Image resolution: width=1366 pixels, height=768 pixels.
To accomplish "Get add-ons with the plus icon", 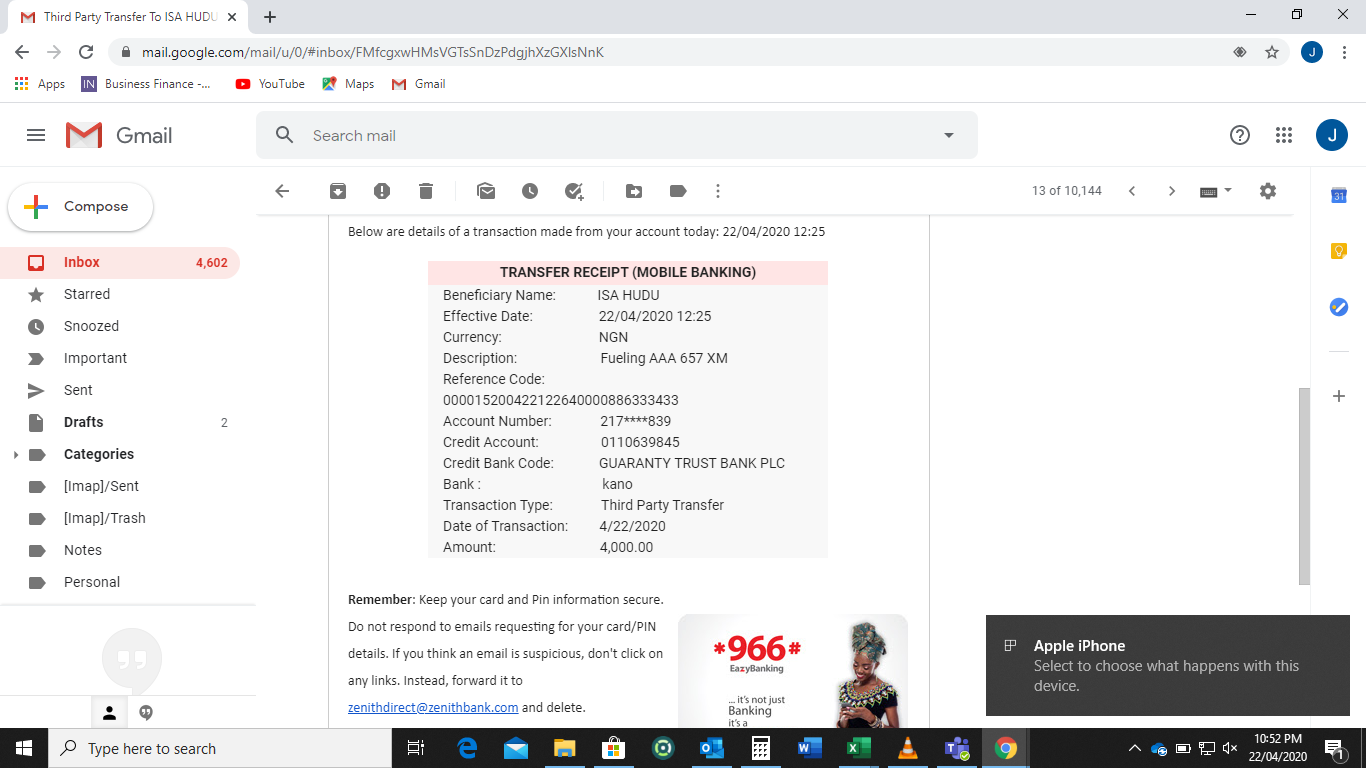I will point(1339,396).
